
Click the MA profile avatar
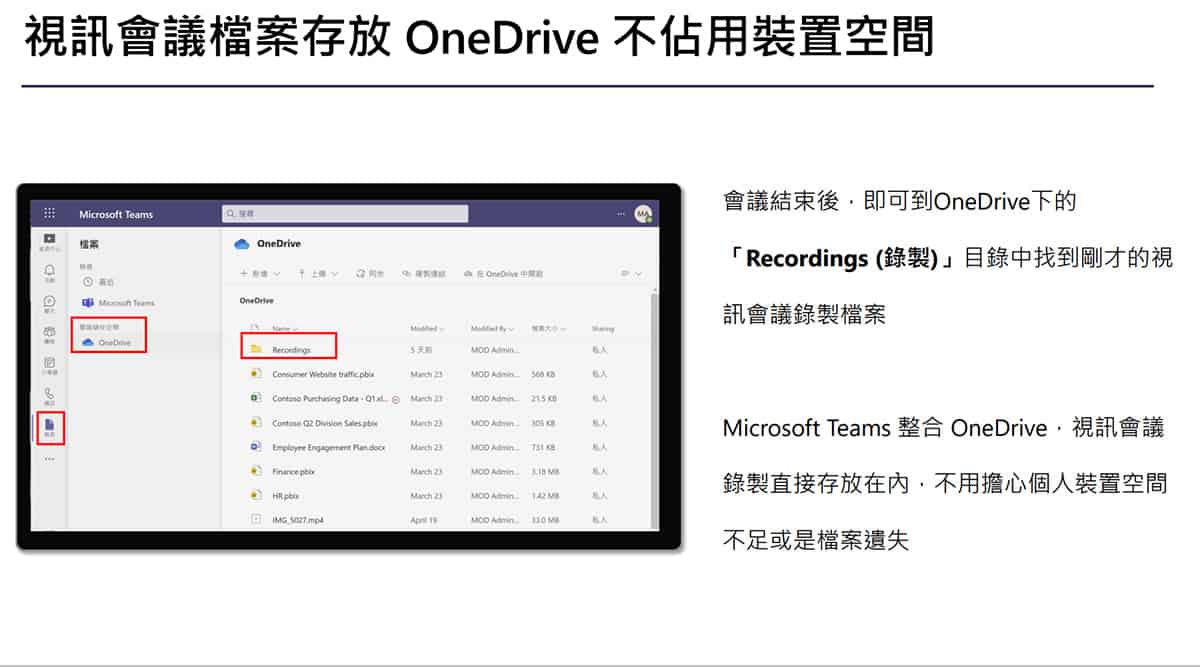pyautogui.click(x=642, y=213)
